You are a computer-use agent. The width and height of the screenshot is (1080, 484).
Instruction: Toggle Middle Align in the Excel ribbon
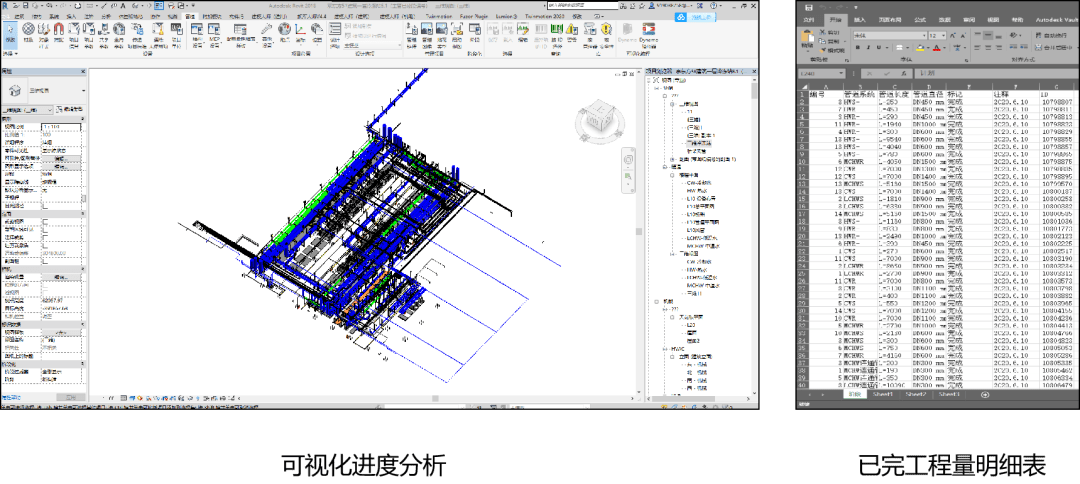tap(988, 35)
